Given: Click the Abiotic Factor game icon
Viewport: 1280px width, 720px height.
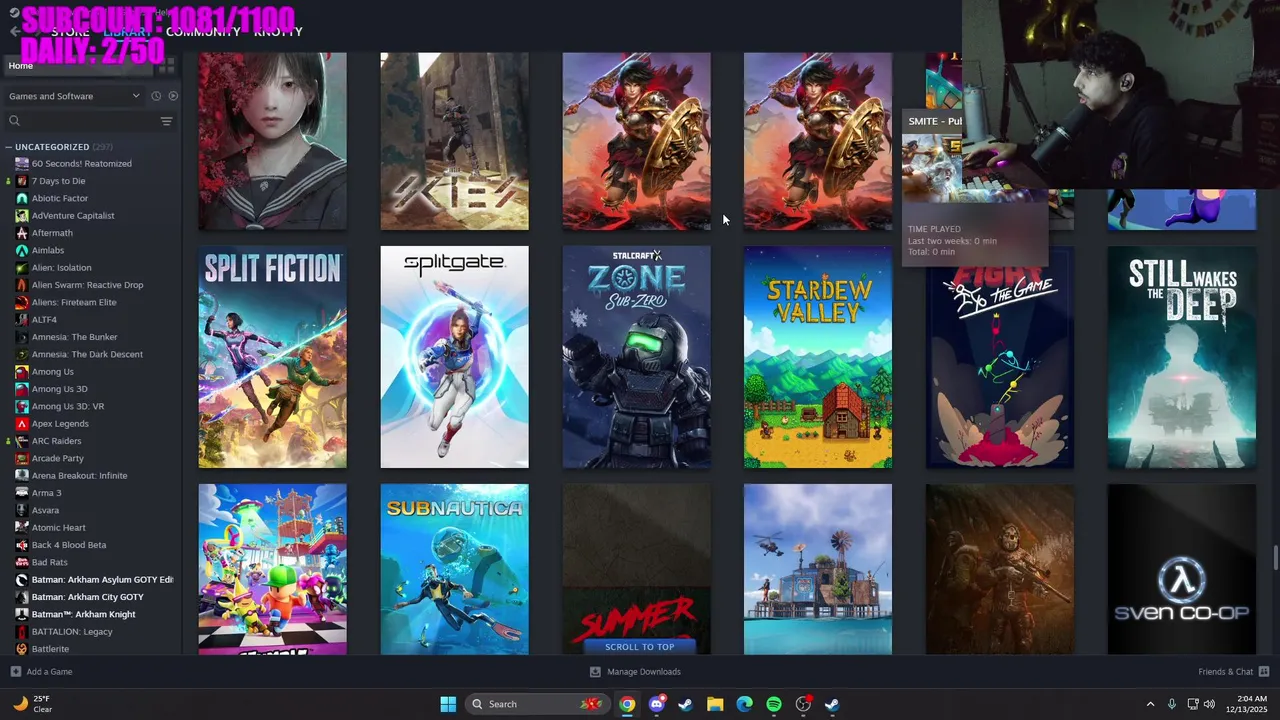Looking at the screenshot, I should [x=22, y=198].
